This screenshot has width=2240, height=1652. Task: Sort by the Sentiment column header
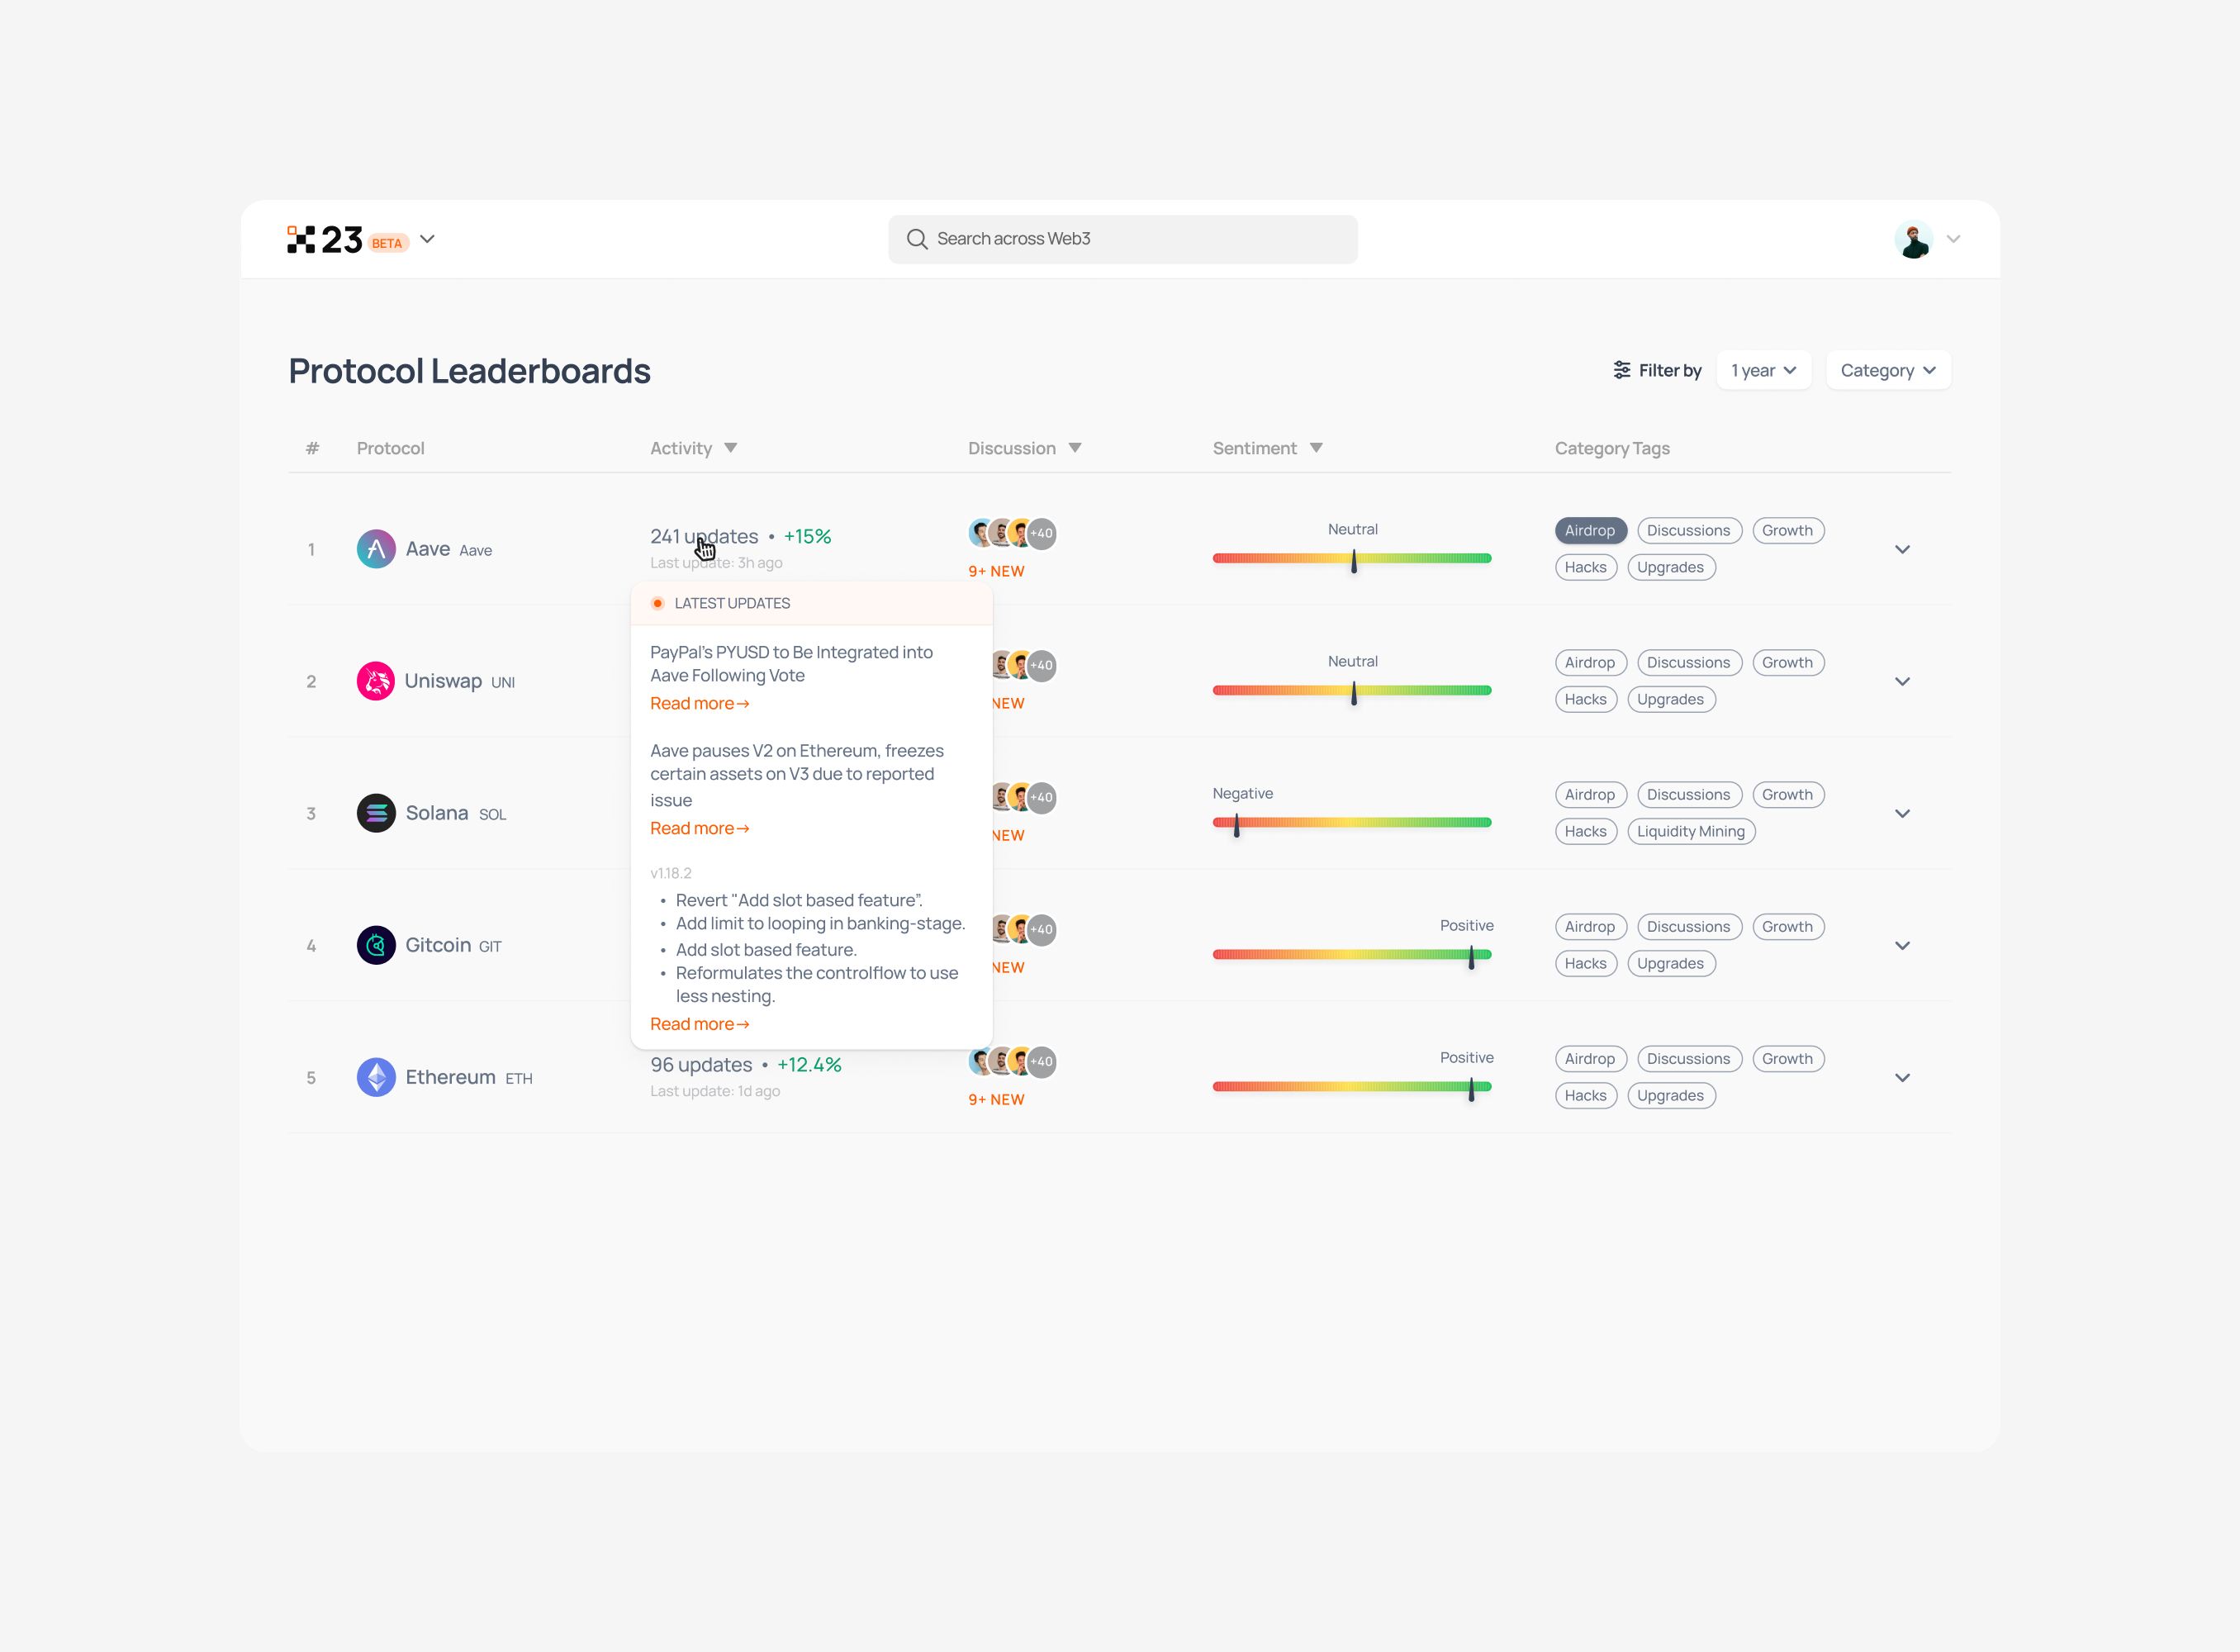[1266, 448]
